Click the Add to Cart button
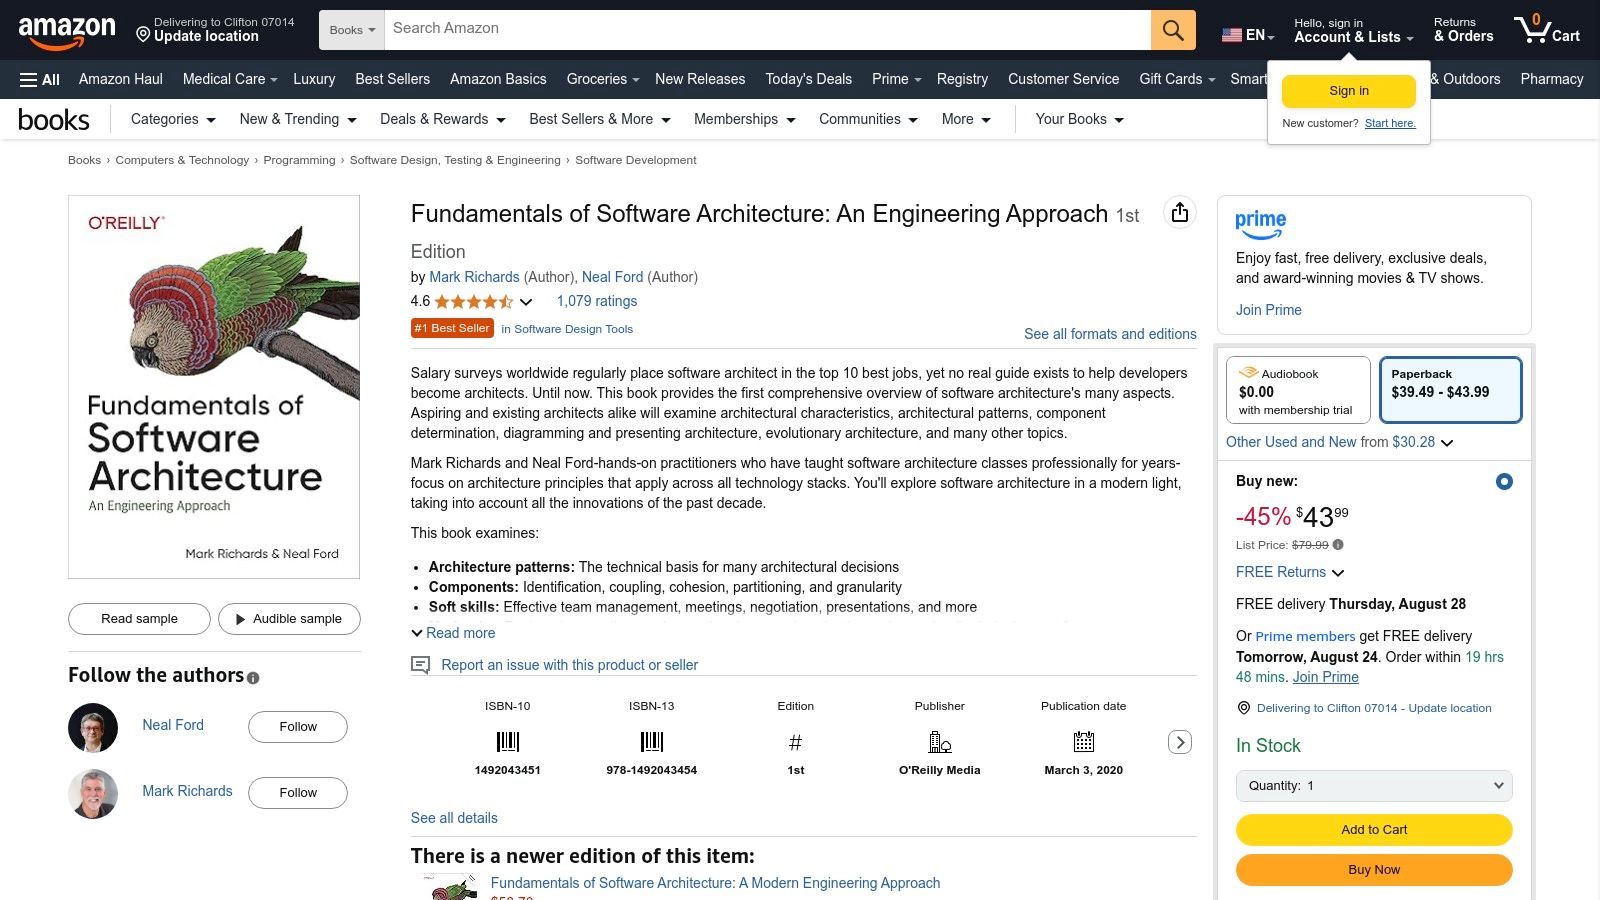Image resolution: width=1600 pixels, height=900 pixels. tap(1374, 830)
